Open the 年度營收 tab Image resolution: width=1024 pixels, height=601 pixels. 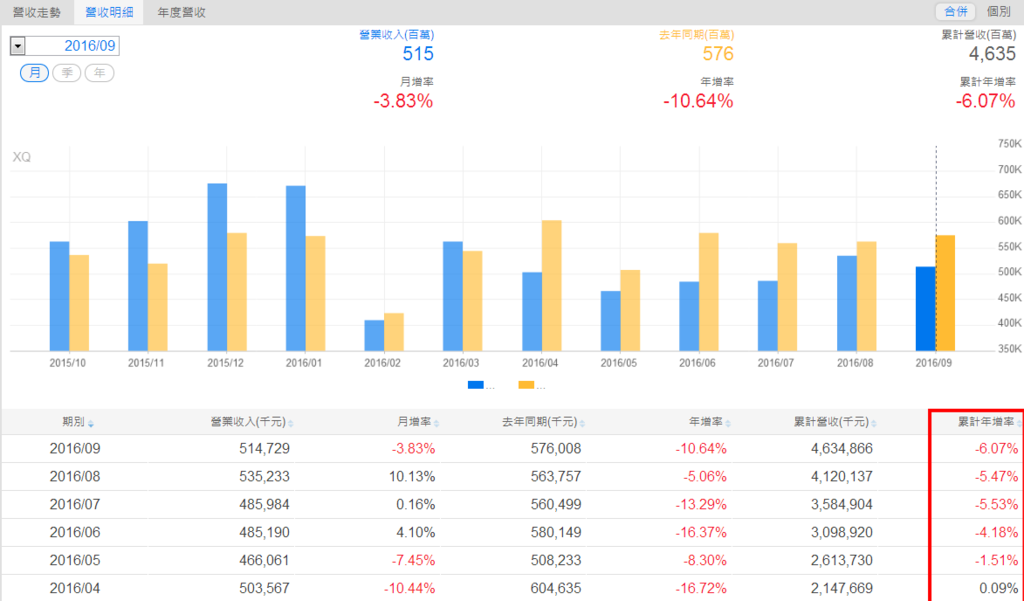[x=182, y=12]
